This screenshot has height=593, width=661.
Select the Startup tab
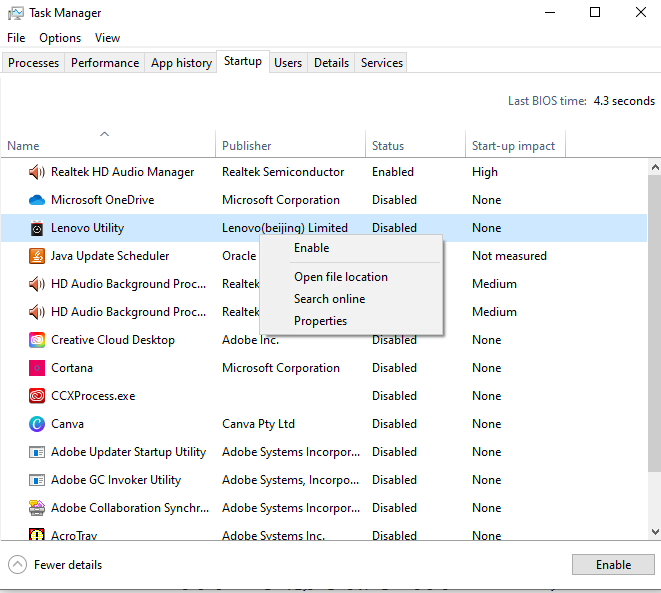[x=243, y=62]
